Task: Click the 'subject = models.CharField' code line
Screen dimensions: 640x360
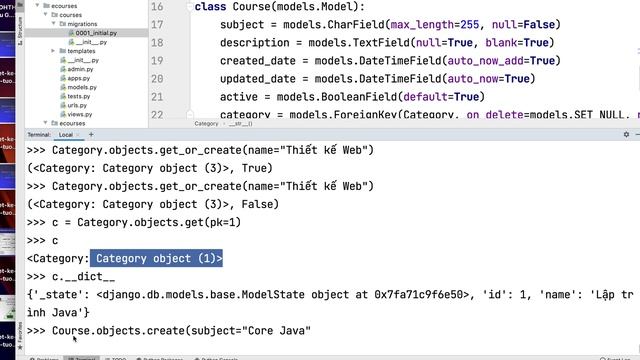Action: click(x=390, y=24)
